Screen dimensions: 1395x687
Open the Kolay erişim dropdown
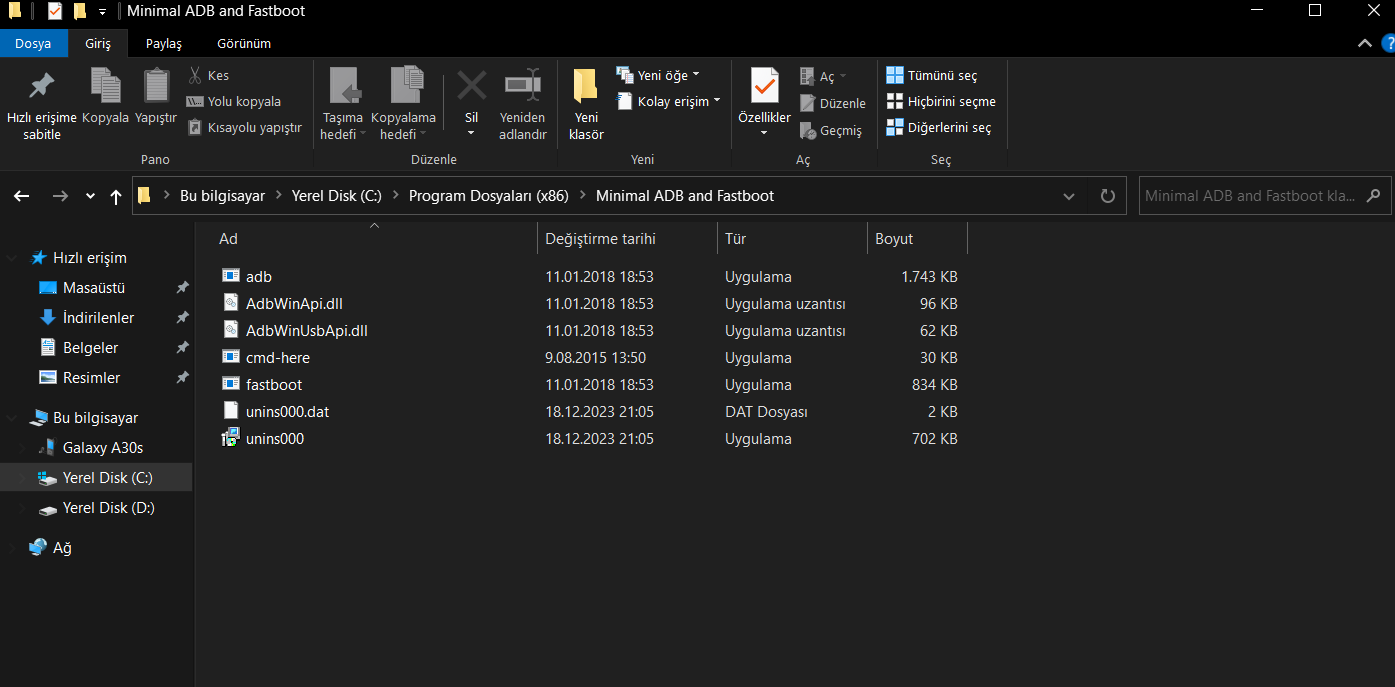668,101
